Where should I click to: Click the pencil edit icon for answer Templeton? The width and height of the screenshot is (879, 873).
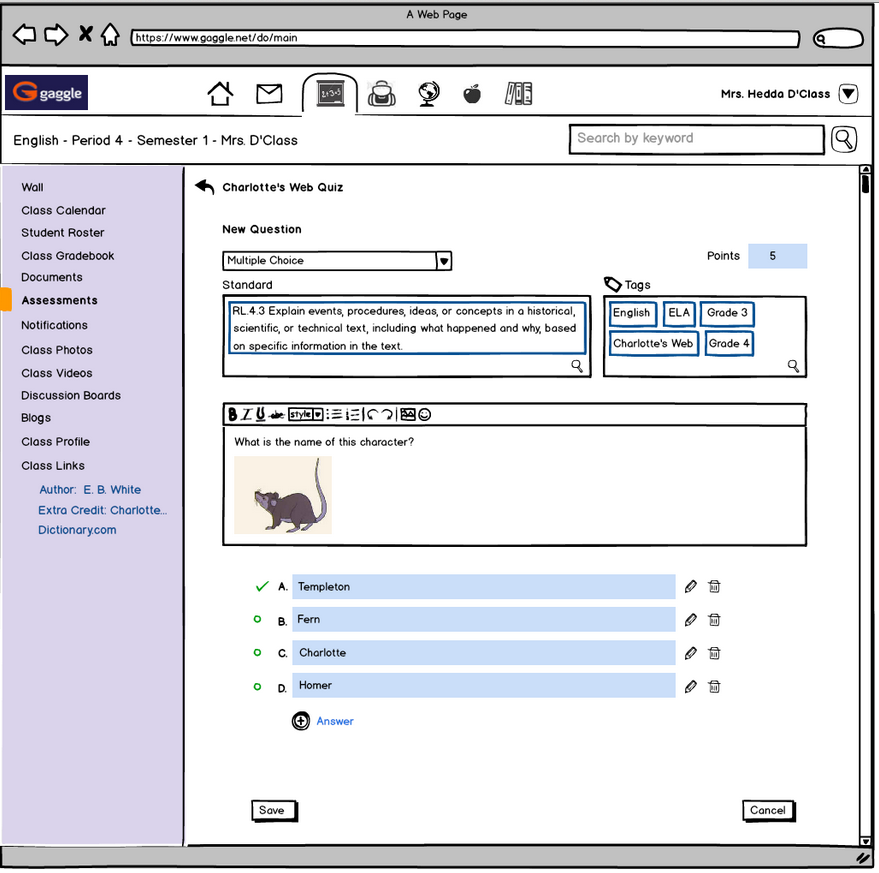691,587
